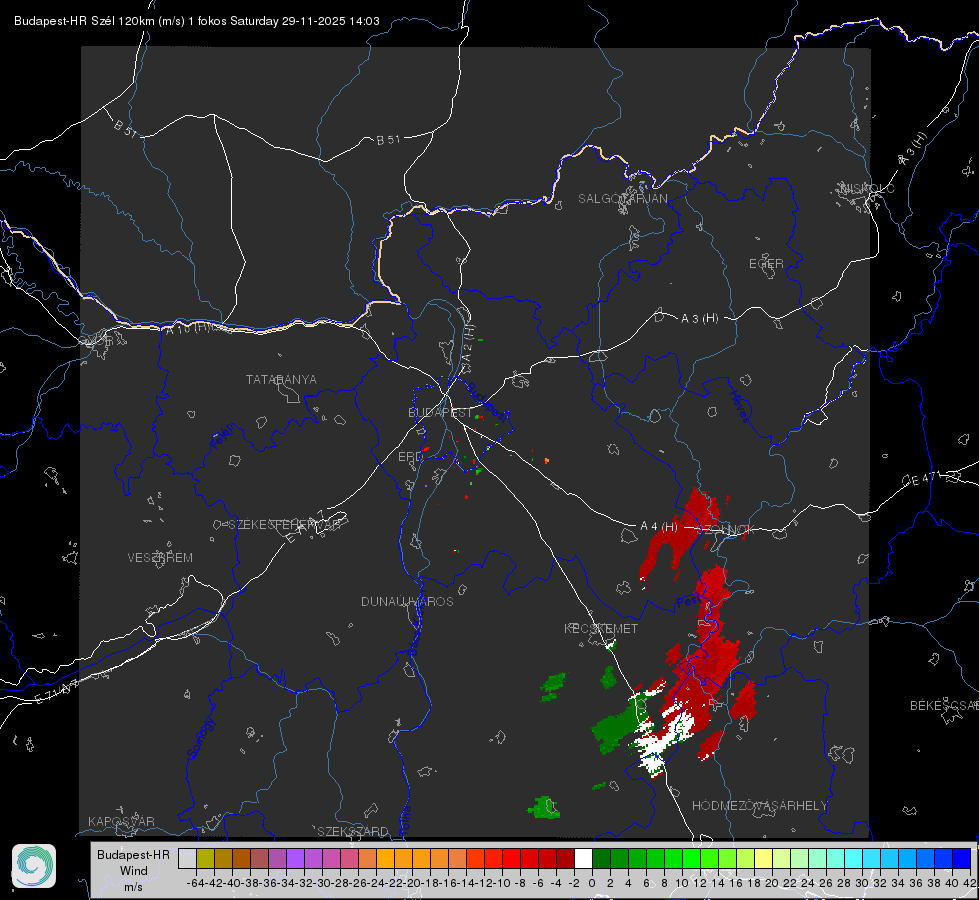Select the yellow swatch between 18 and 20
The height and width of the screenshot is (900, 979).
point(764,858)
